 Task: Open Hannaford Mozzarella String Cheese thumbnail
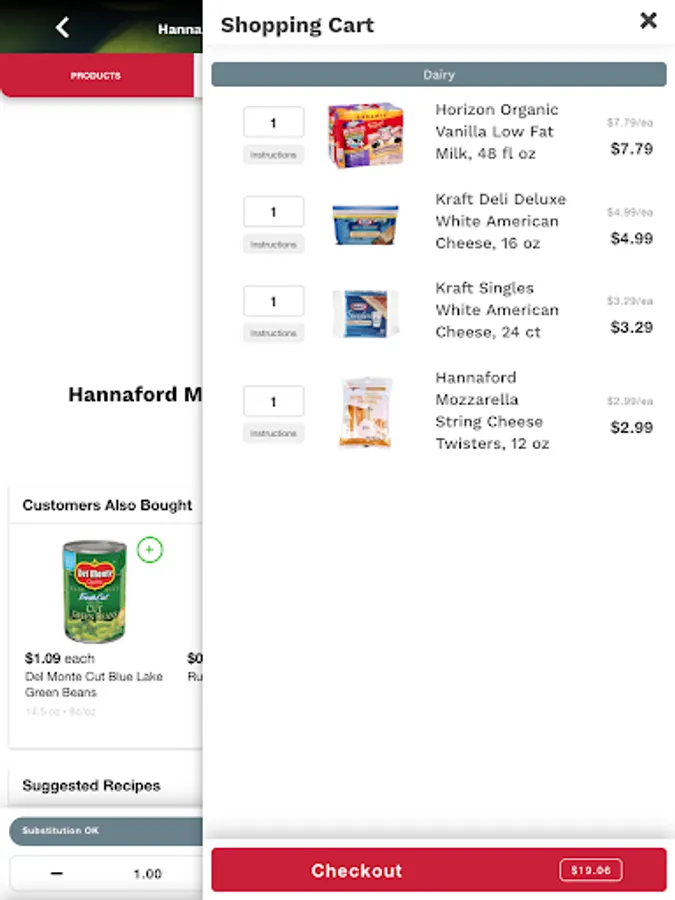tap(366, 412)
